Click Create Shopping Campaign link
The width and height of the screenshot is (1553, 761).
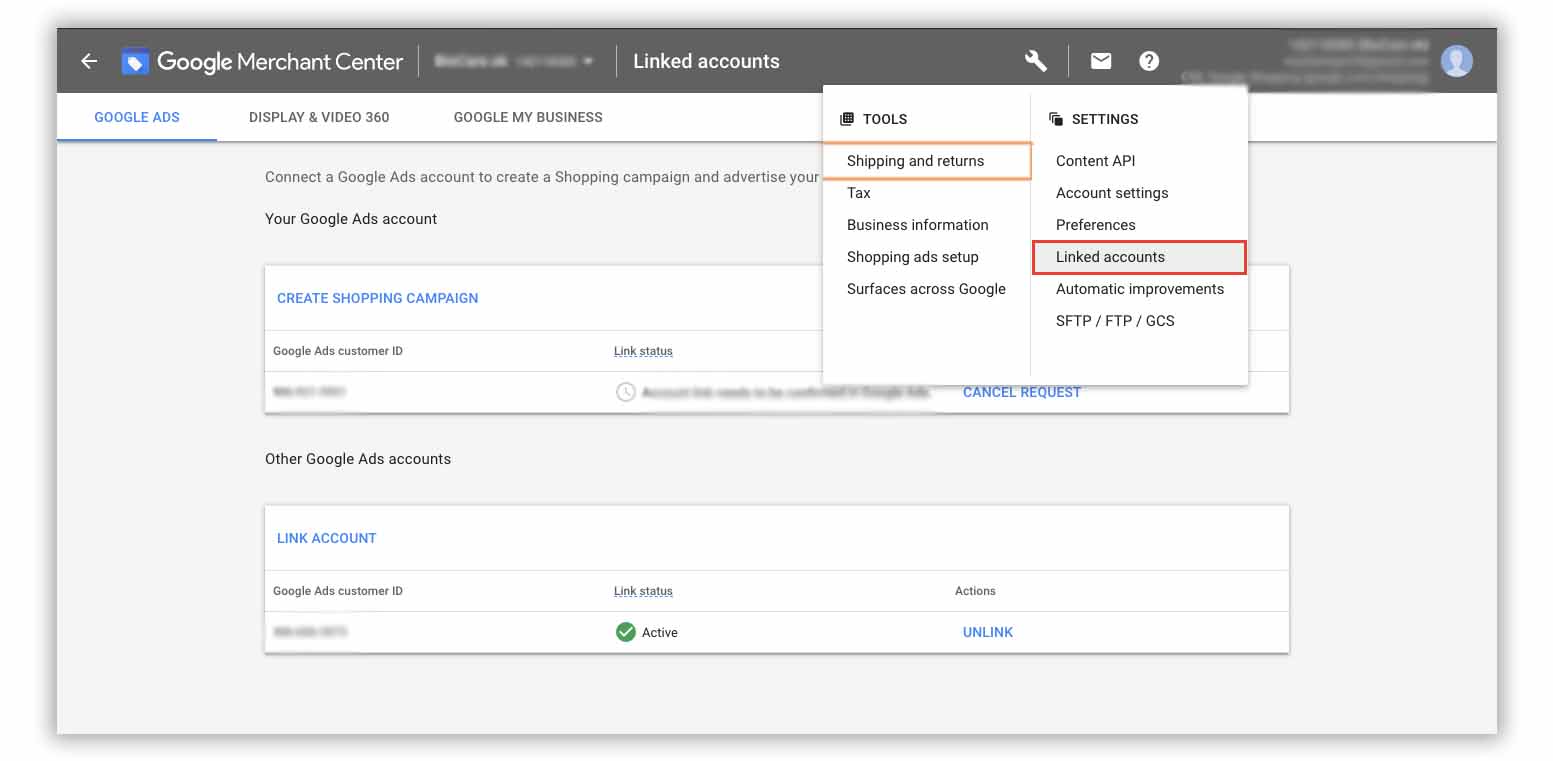pos(377,298)
